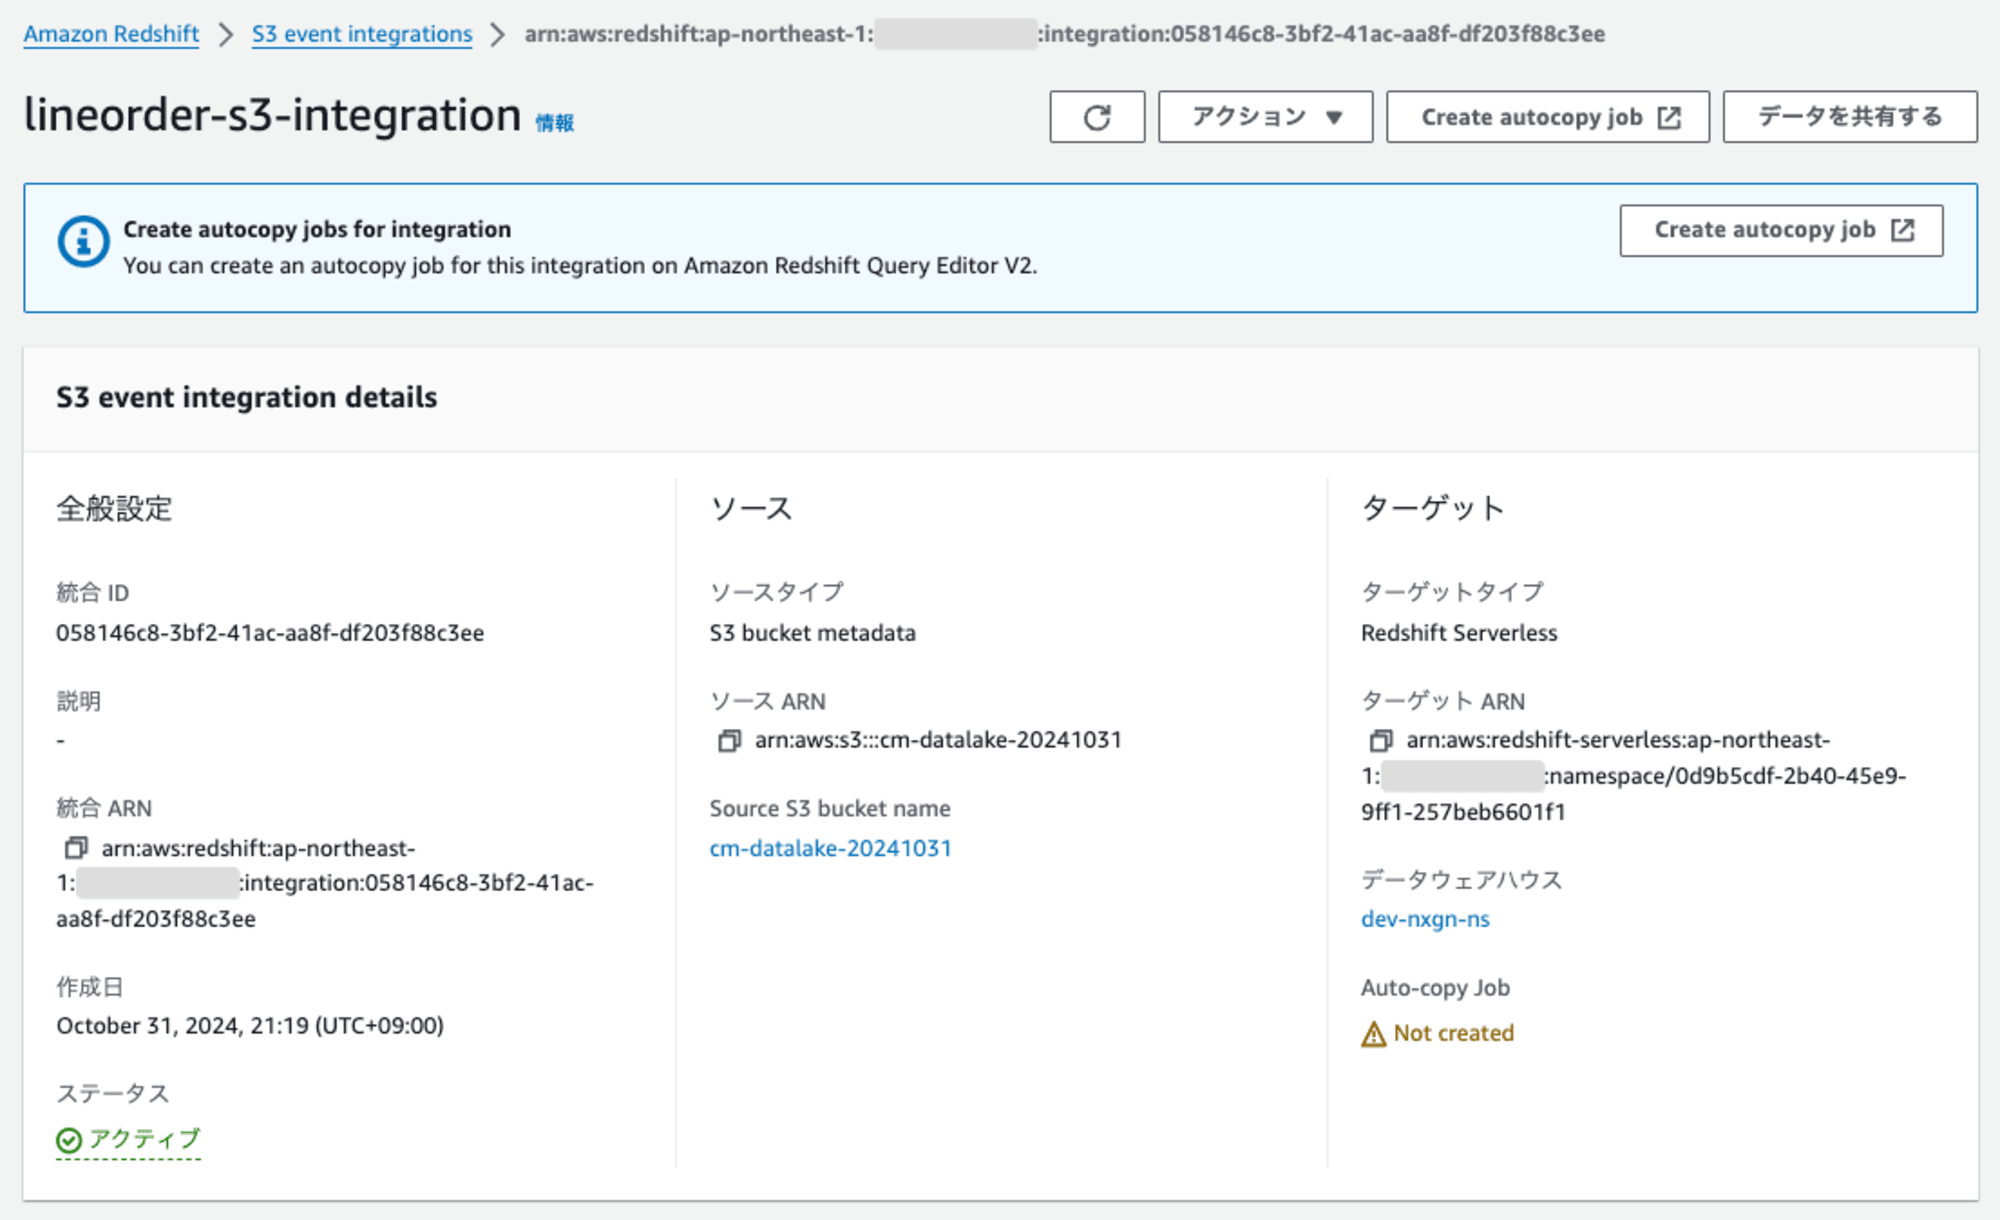Open the アクション dropdown menu
Image resolution: width=2000 pixels, height=1220 pixels.
pos(1265,117)
